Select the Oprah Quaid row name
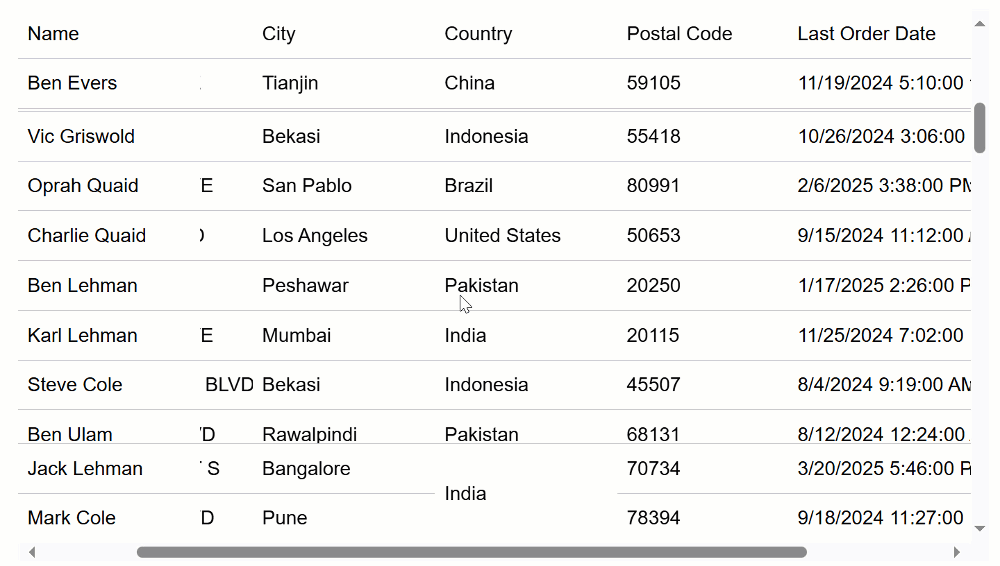This screenshot has width=1000, height=566. 83,186
